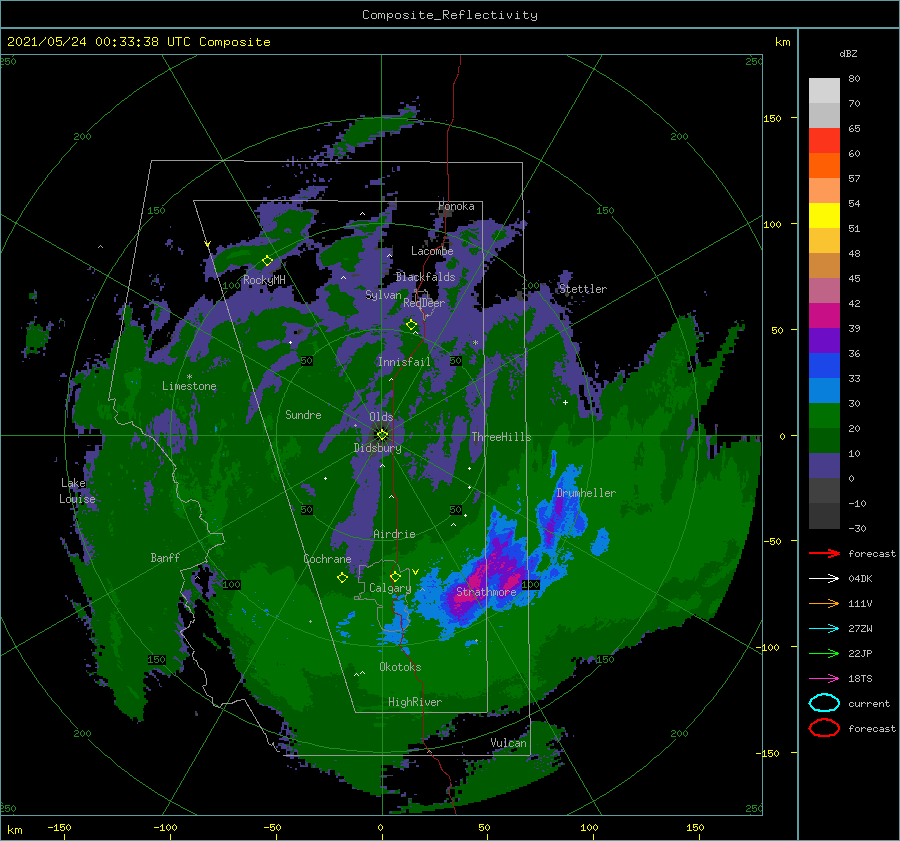
Task: Click the Airdrie city label
Action: [x=394, y=534]
